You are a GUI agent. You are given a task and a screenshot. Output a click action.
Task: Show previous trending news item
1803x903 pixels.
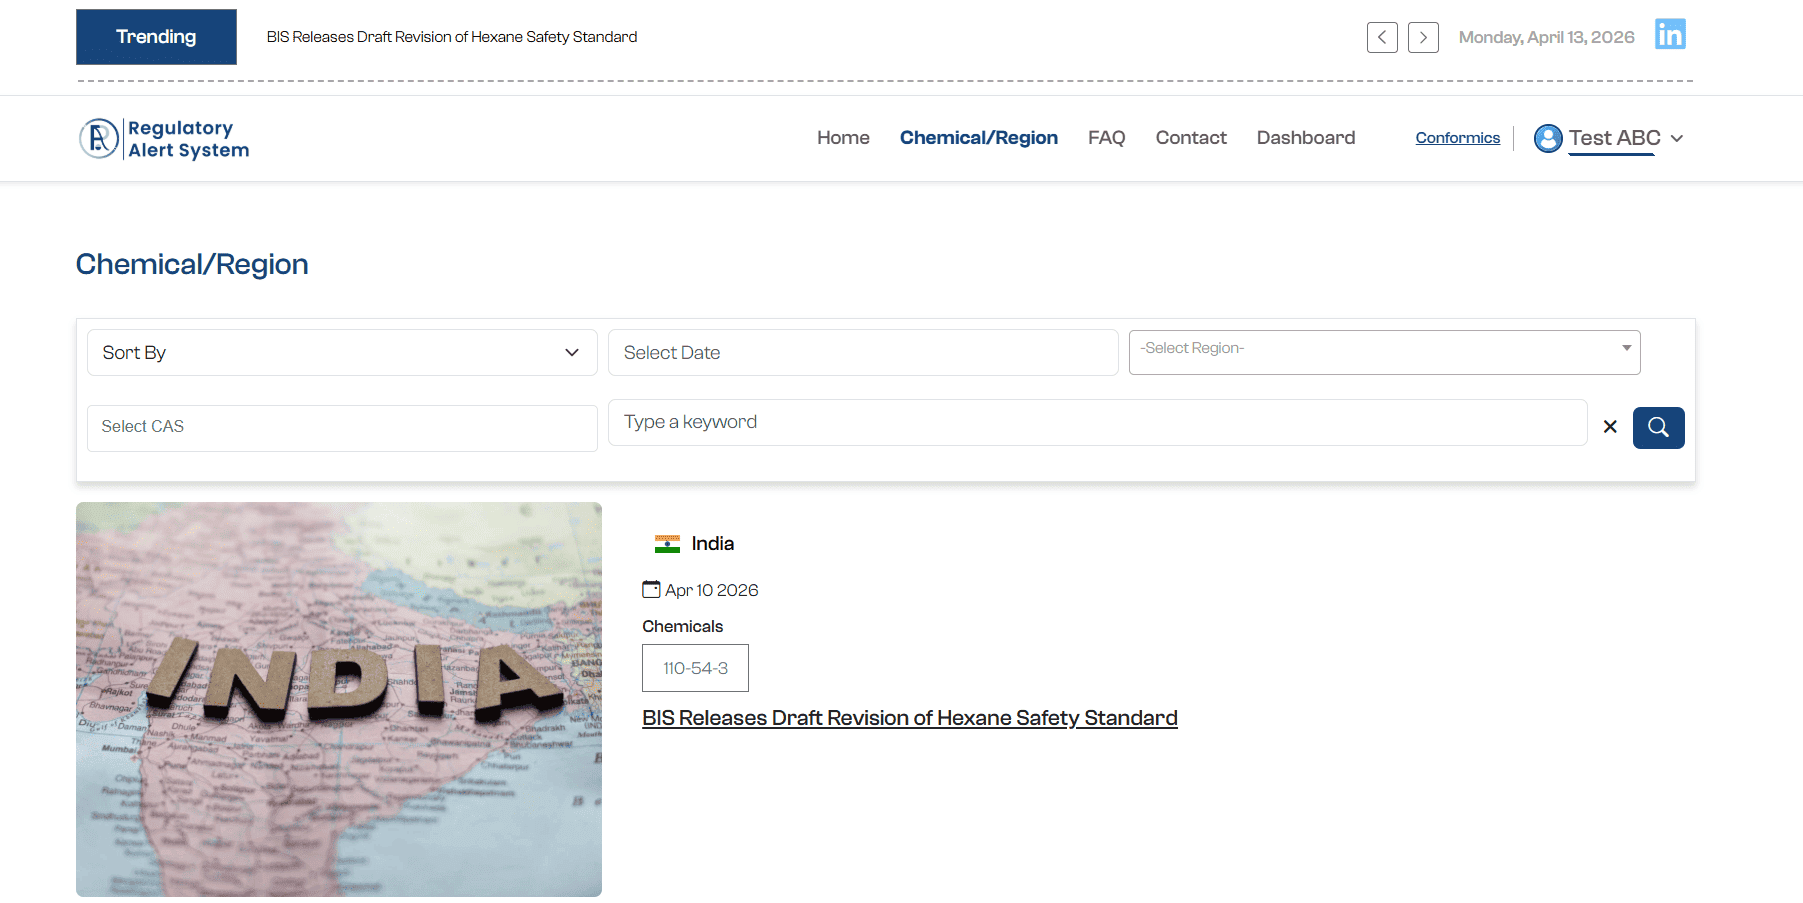(x=1382, y=37)
